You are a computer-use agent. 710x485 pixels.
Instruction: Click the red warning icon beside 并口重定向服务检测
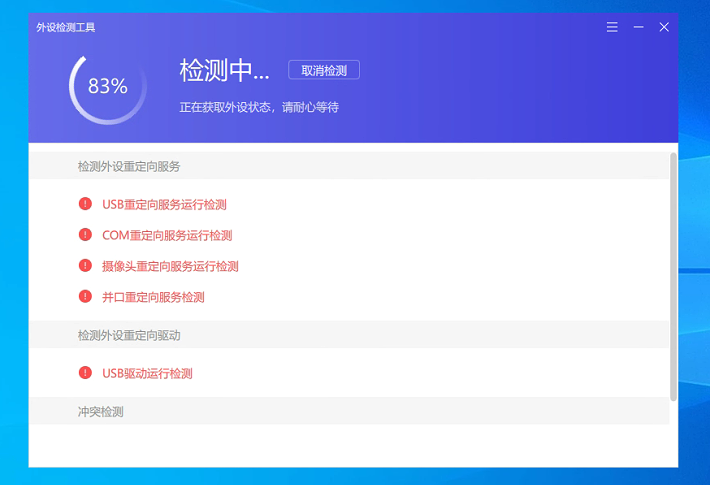[85, 297]
